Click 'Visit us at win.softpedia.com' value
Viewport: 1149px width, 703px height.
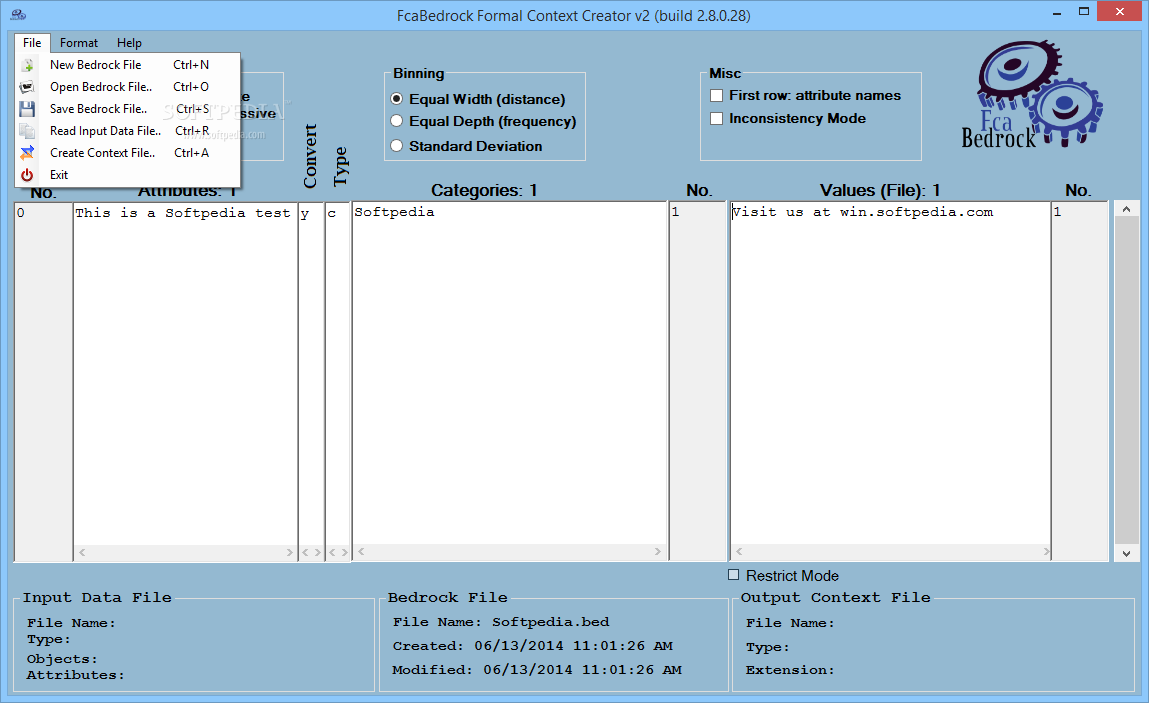(x=862, y=212)
